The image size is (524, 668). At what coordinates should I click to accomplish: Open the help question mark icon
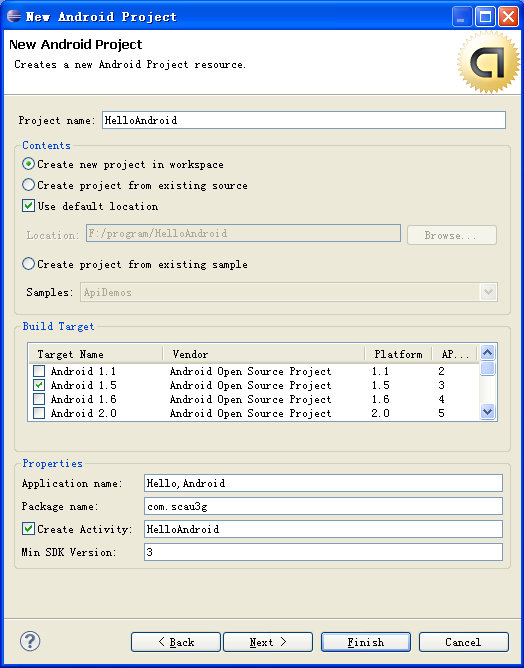click(30, 641)
